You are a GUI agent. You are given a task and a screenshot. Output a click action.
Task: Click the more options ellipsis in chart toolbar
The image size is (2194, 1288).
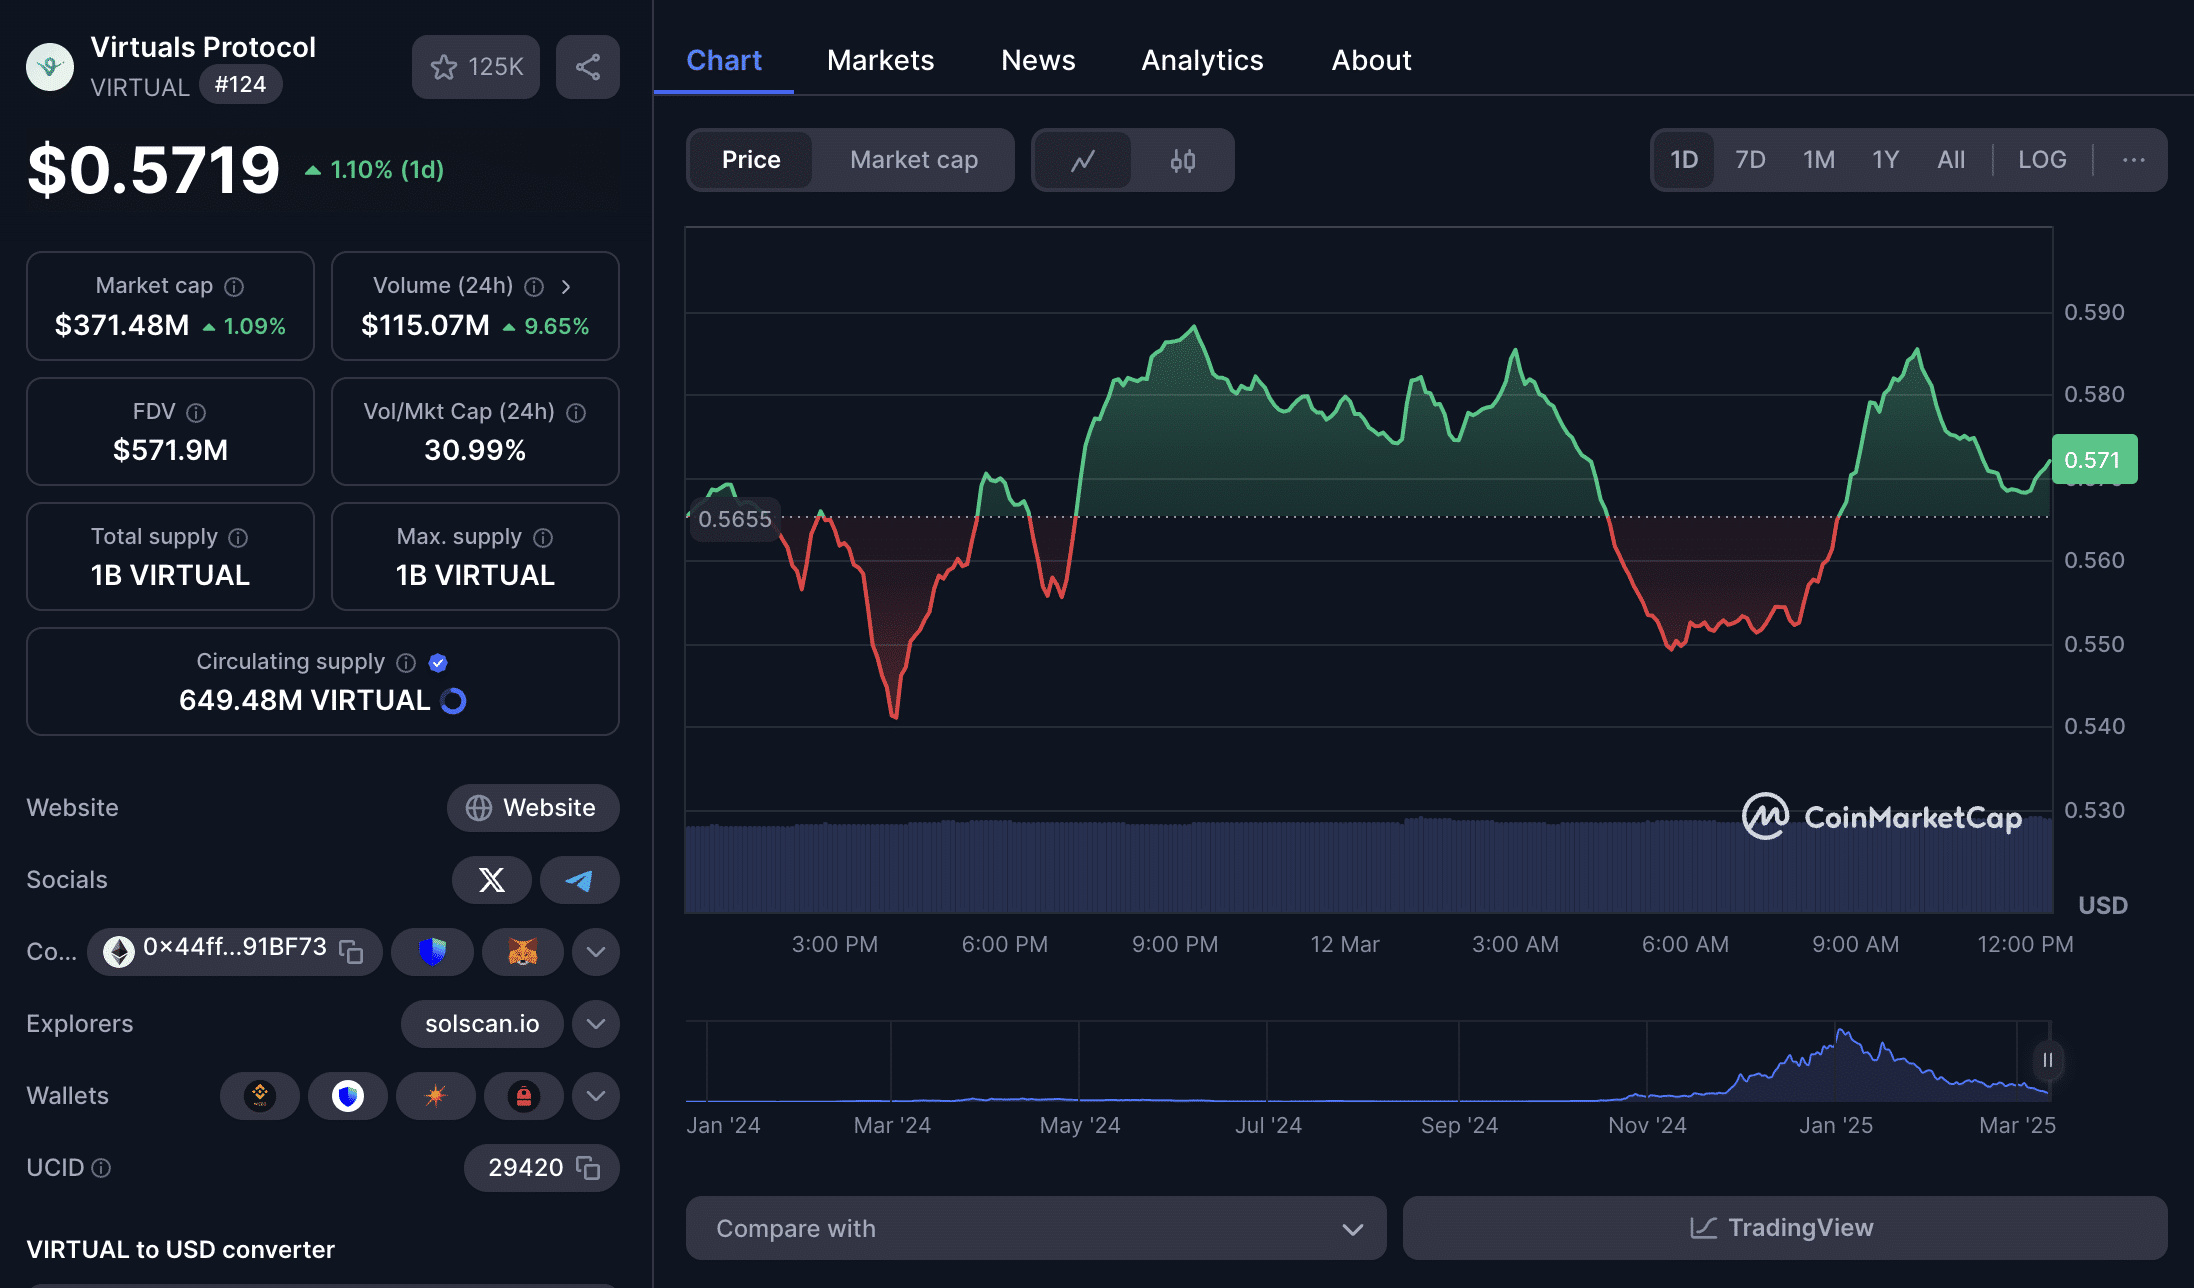[x=2133, y=160]
